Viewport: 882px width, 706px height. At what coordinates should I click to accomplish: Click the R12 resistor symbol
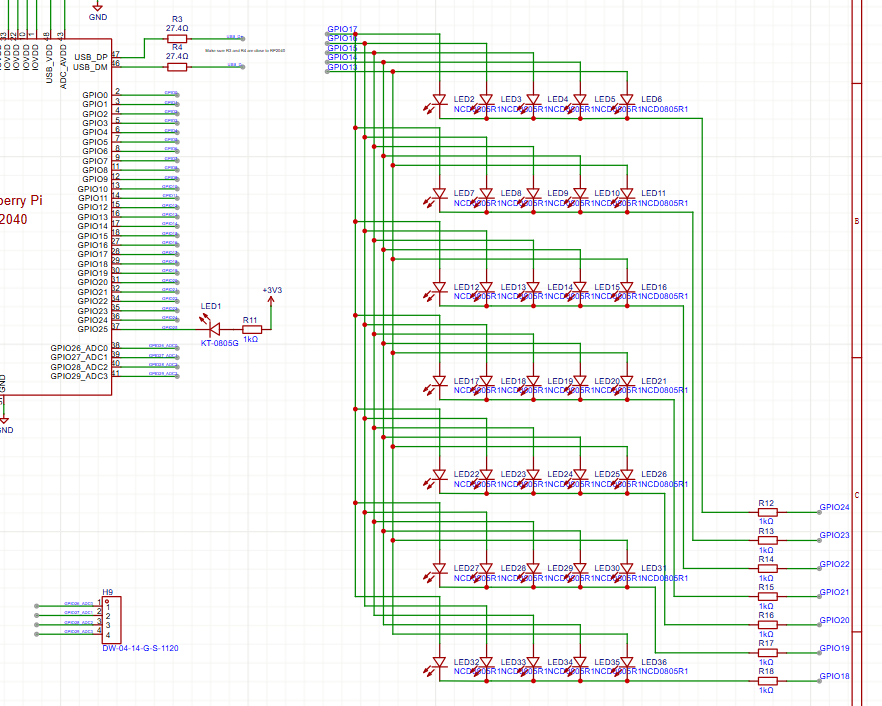click(766, 511)
